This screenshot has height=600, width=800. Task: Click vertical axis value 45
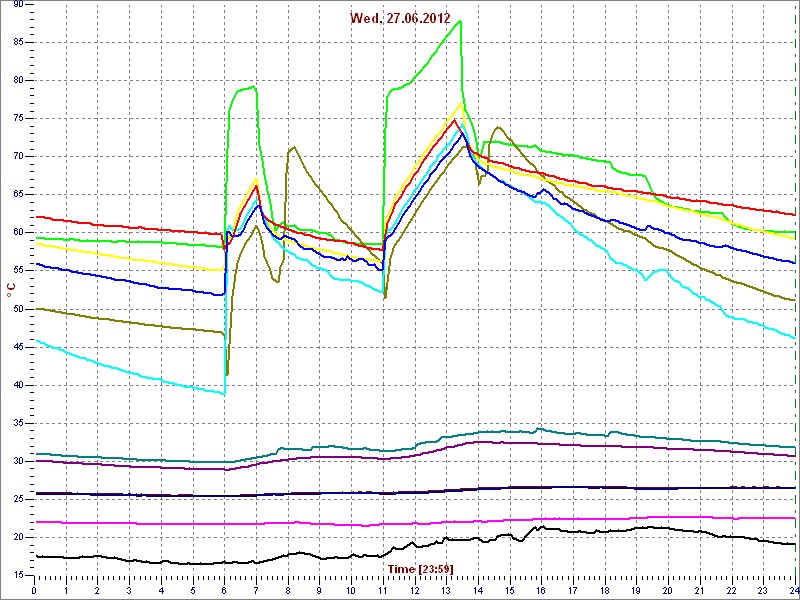click(x=18, y=347)
